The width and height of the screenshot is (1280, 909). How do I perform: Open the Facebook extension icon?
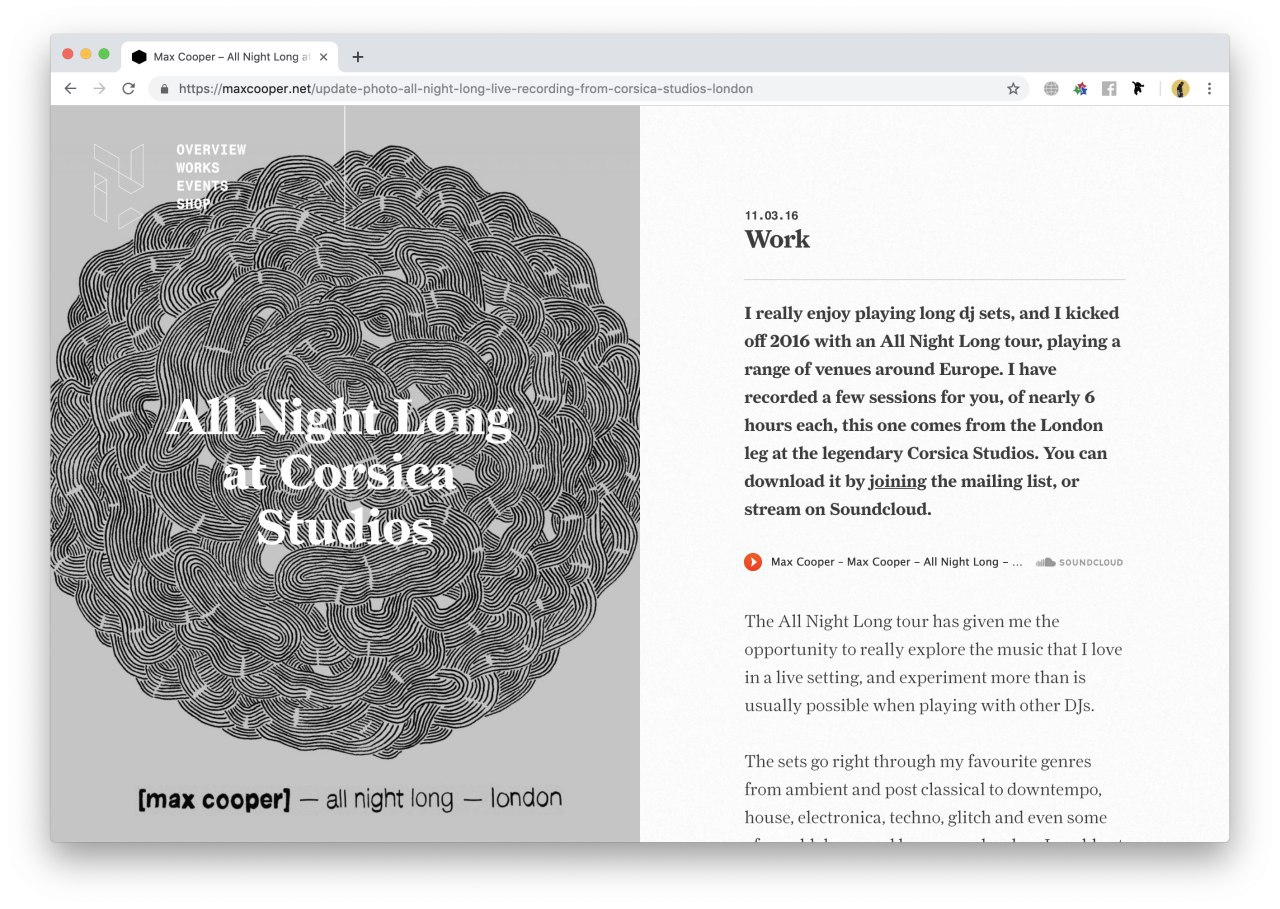pyautogui.click(x=1109, y=89)
